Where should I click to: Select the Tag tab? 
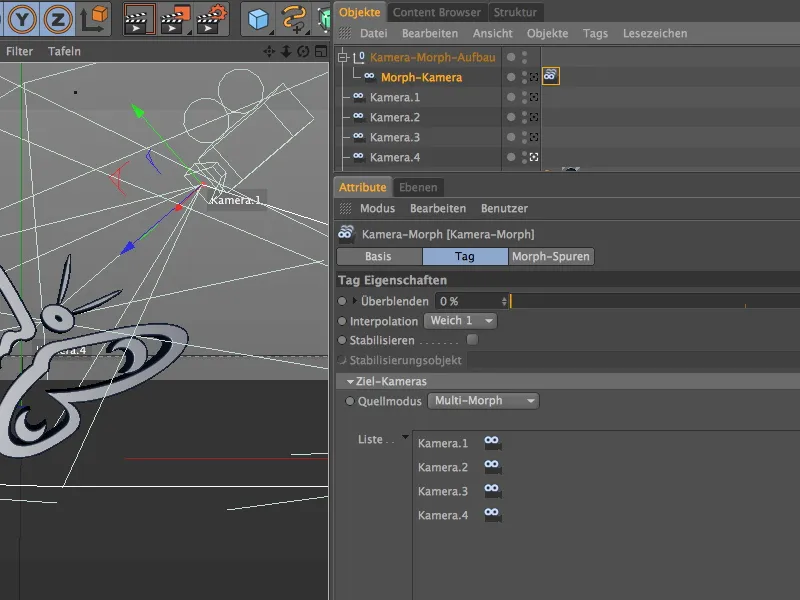pyautogui.click(x=465, y=256)
